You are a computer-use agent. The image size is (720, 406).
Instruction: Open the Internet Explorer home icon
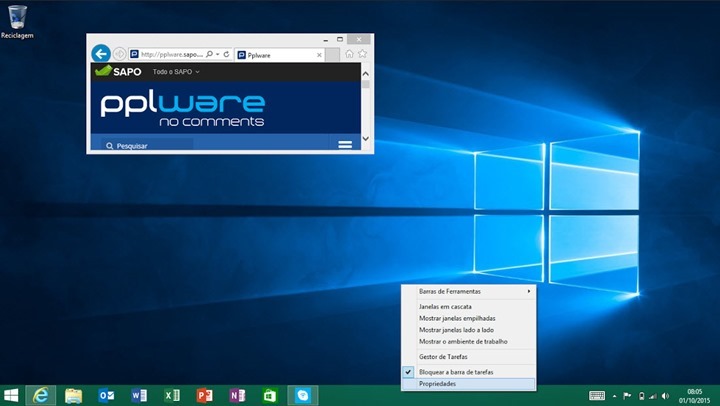(x=349, y=54)
